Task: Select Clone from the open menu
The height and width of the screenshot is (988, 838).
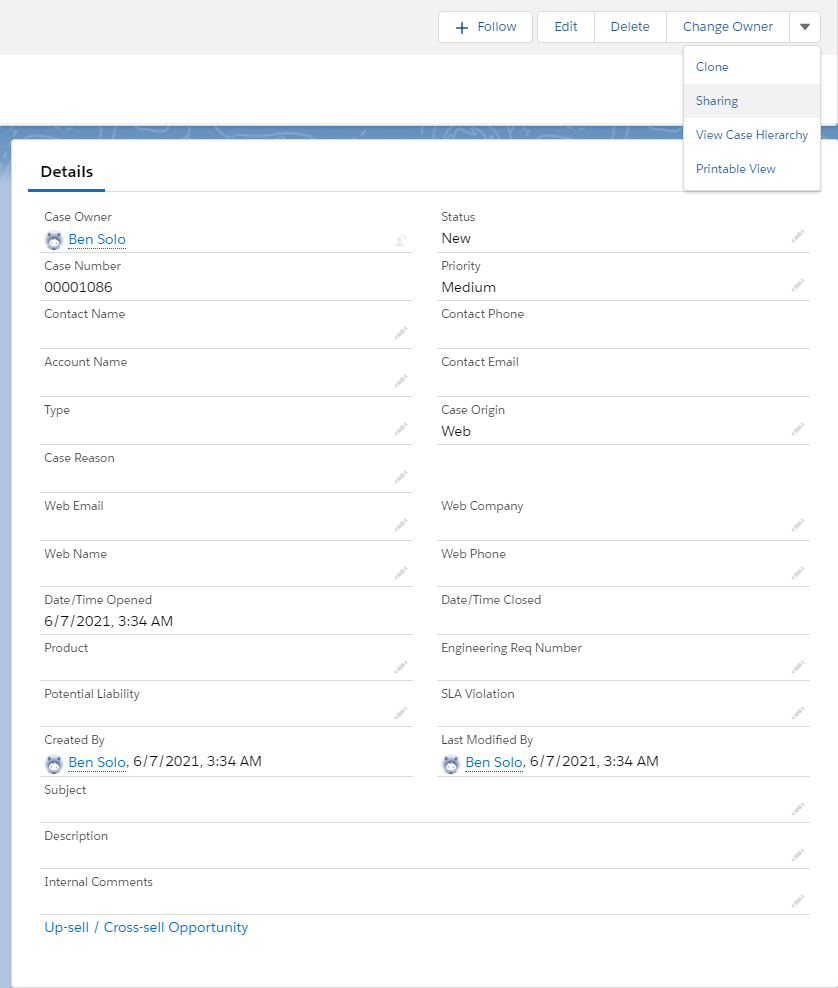Action: click(x=712, y=66)
